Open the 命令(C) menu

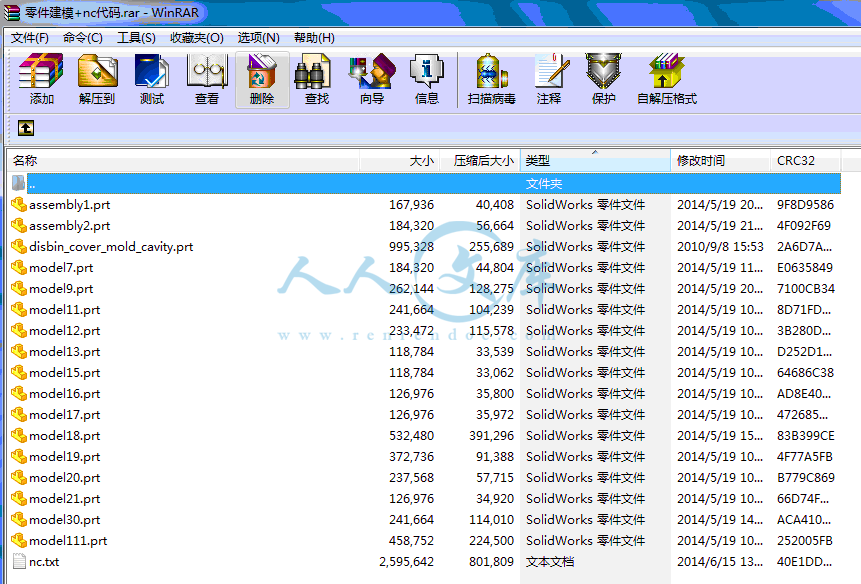point(83,38)
